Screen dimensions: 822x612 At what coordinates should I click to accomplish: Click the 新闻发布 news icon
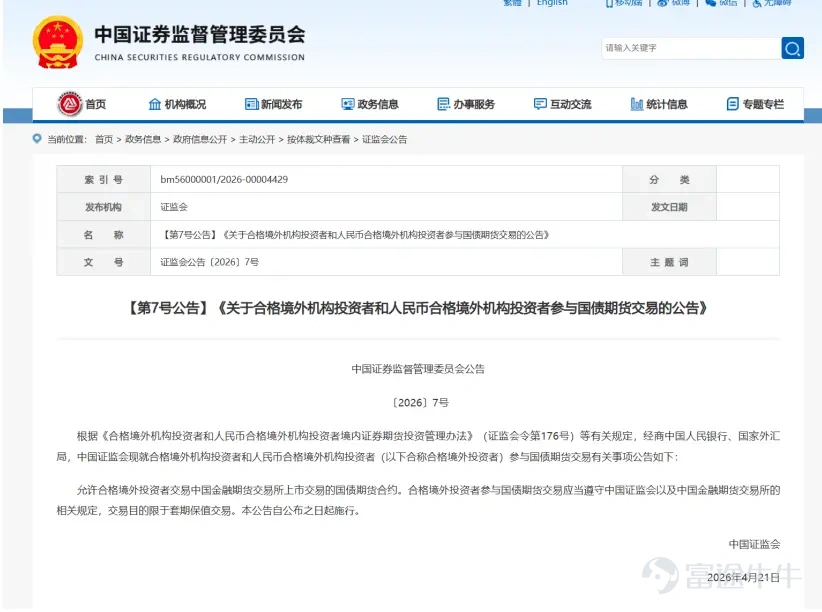tap(252, 104)
